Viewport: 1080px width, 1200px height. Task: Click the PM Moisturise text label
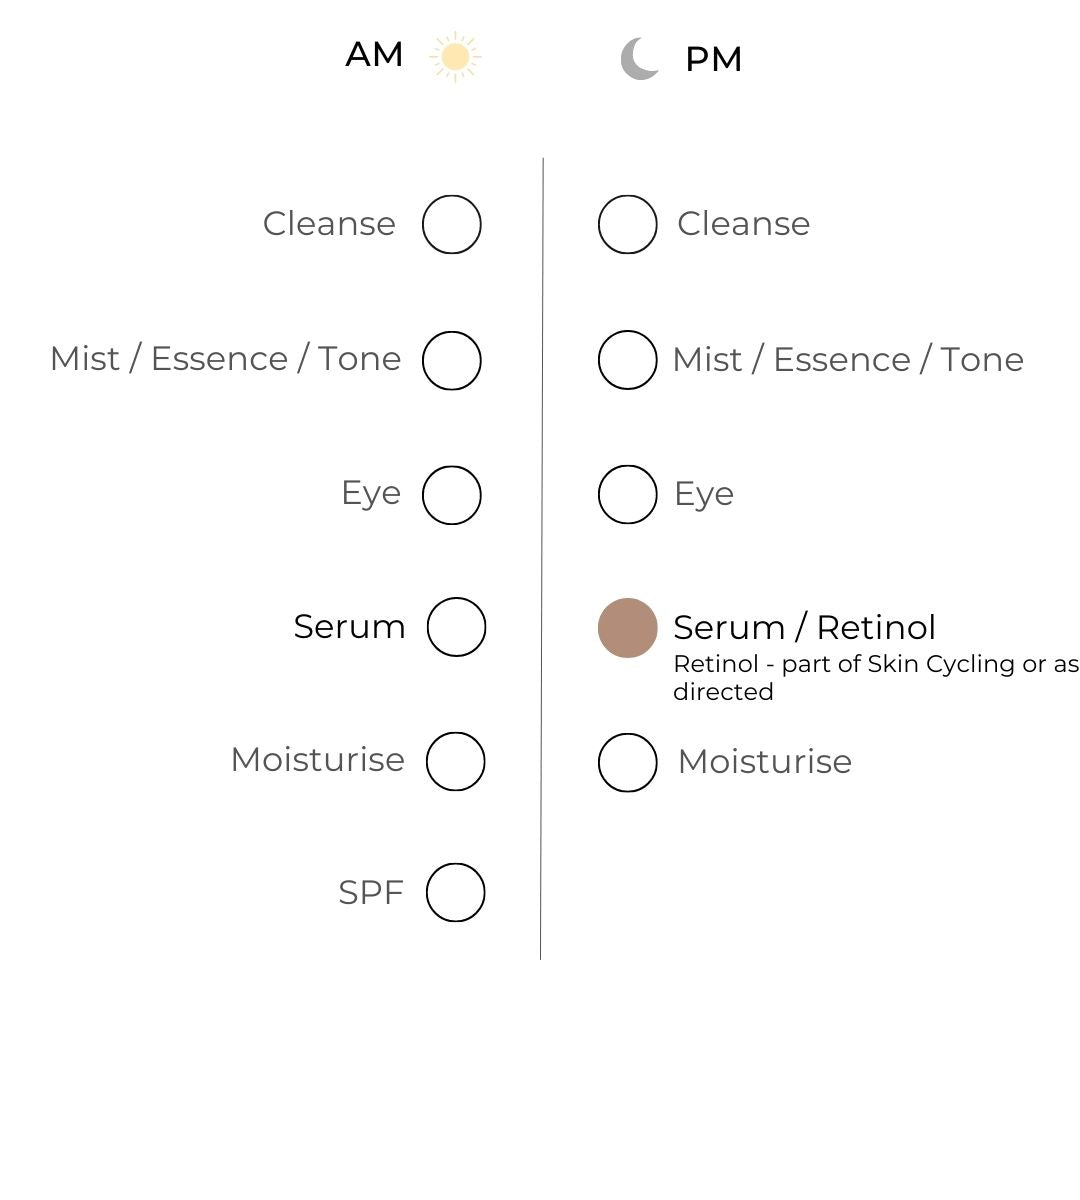[x=764, y=762]
